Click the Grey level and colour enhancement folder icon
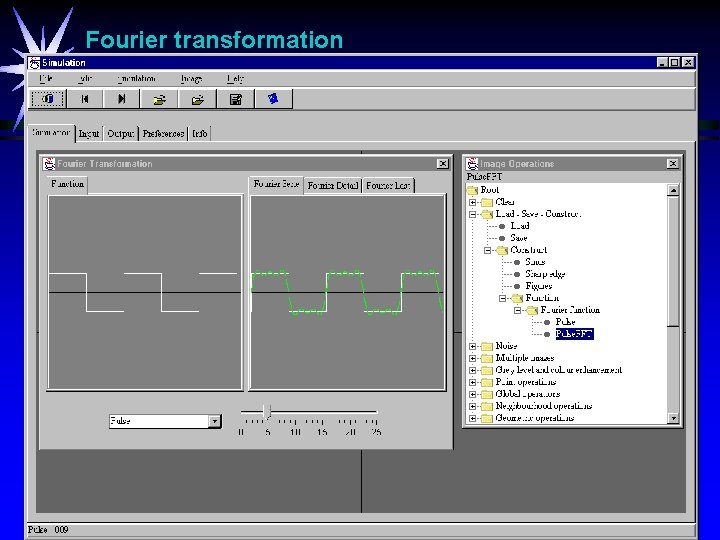 [x=487, y=370]
